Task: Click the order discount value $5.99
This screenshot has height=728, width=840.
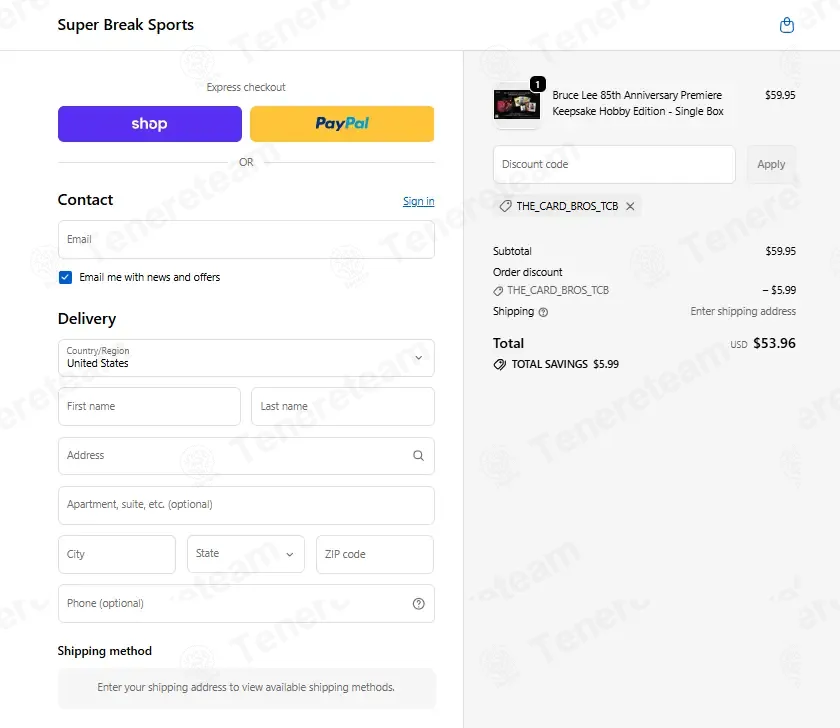Action: (x=779, y=290)
